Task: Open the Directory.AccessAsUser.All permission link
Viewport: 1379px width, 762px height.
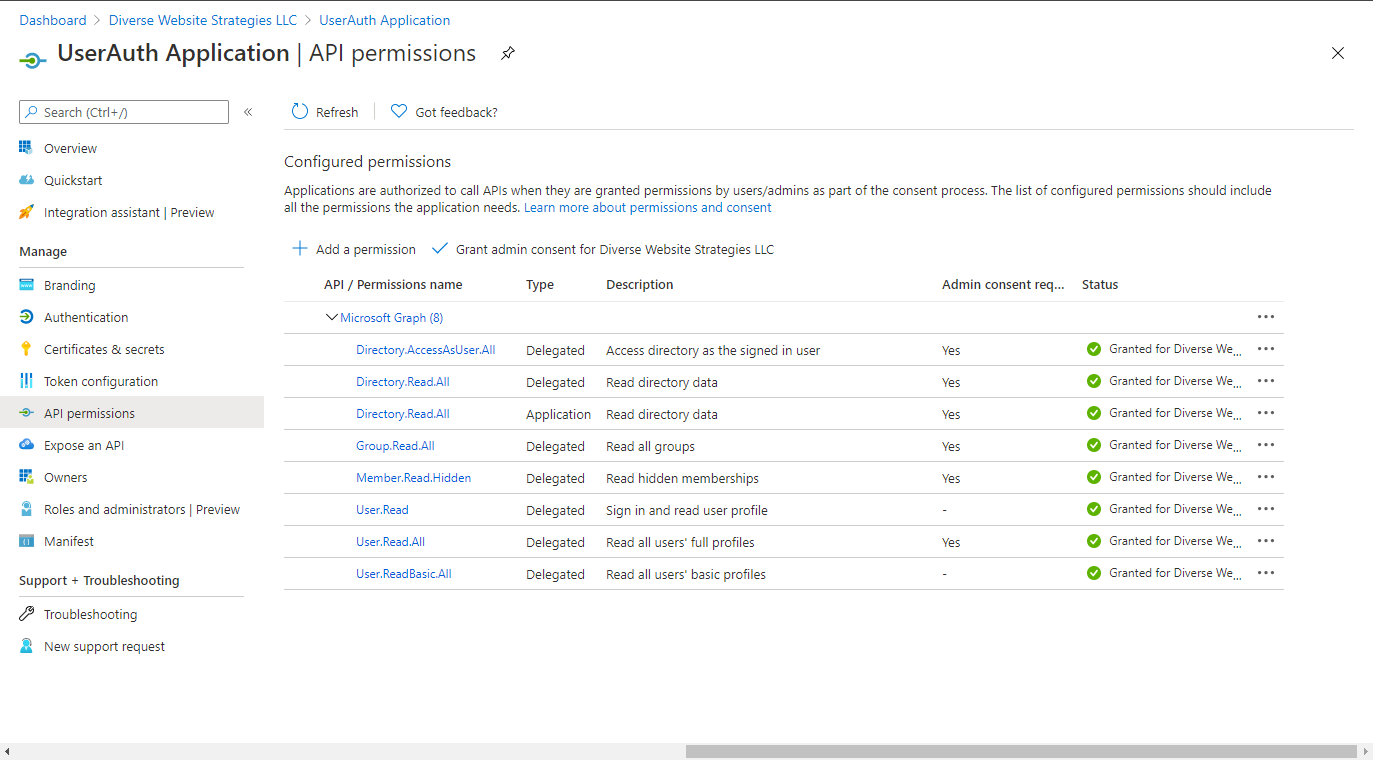Action: pos(426,350)
